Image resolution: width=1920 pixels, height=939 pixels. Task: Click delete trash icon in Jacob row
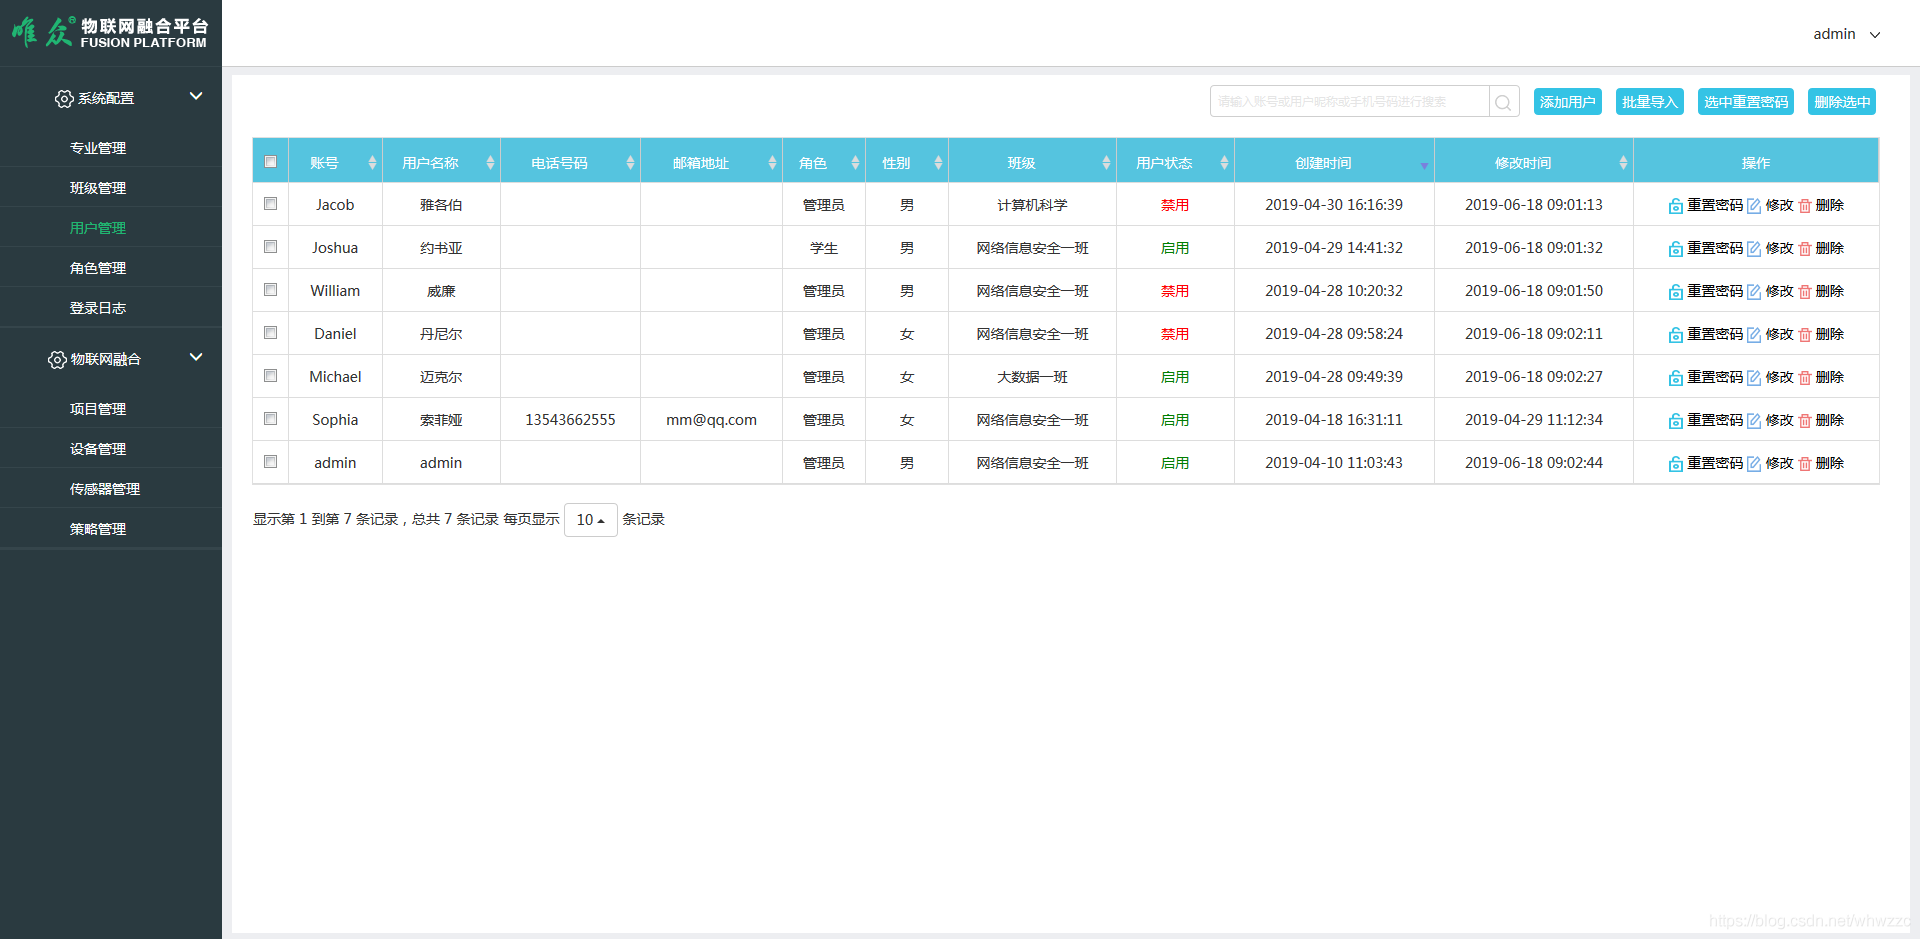(x=1805, y=206)
